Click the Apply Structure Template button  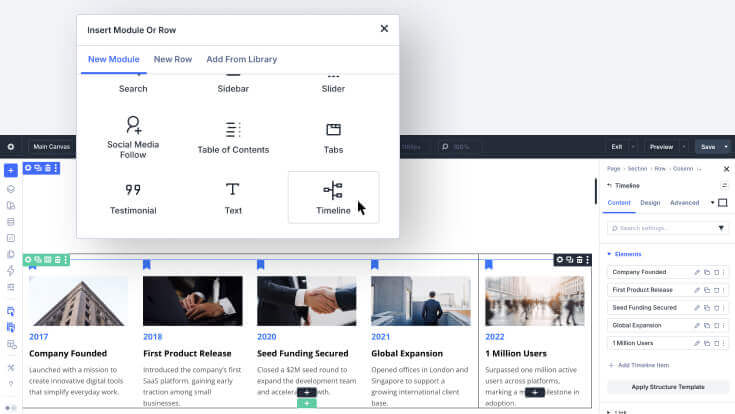click(x=668, y=387)
